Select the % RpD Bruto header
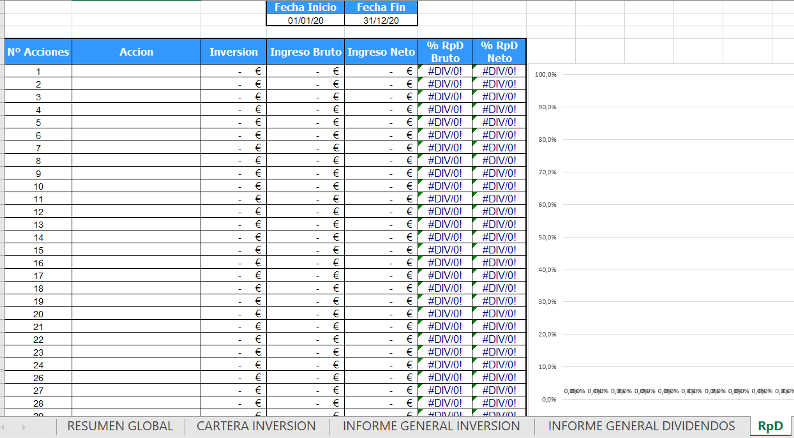Screen dimensions: 794x438 [x=444, y=52]
